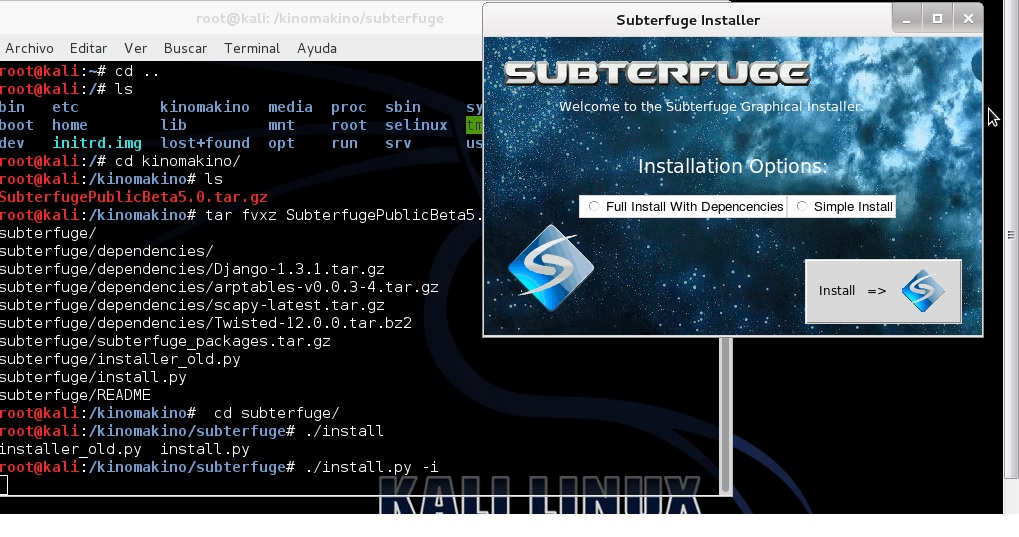Expand the Ver menu
This screenshot has height=537, width=1019.
(x=135, y=48)
